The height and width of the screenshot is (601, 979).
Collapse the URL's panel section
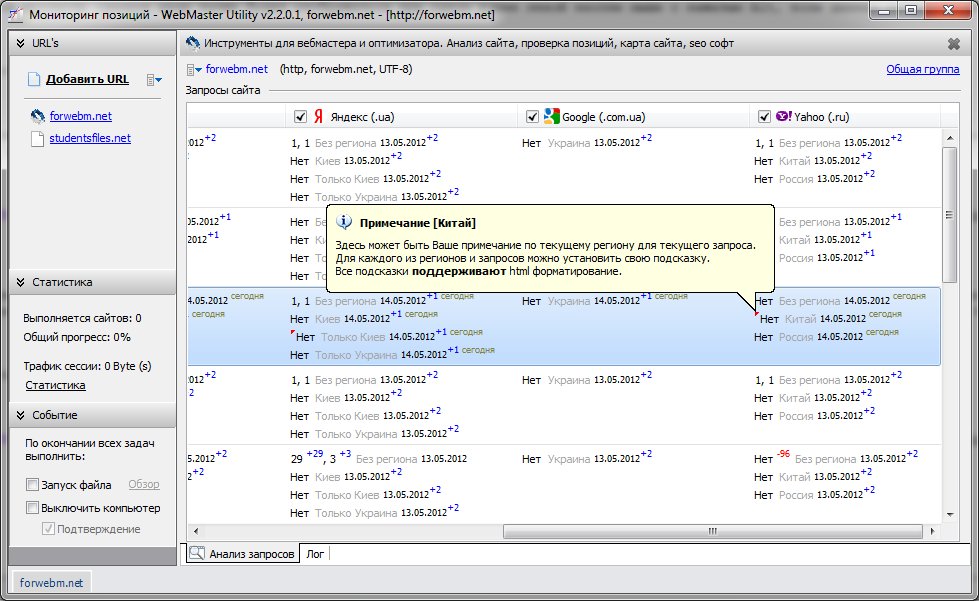(x=20, y=44)
